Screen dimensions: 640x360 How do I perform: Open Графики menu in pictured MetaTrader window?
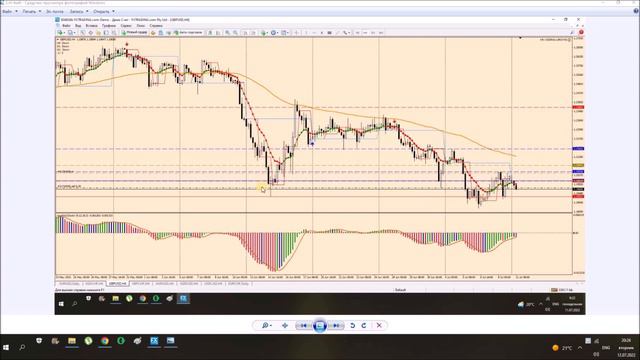click(x=109, y=26)
